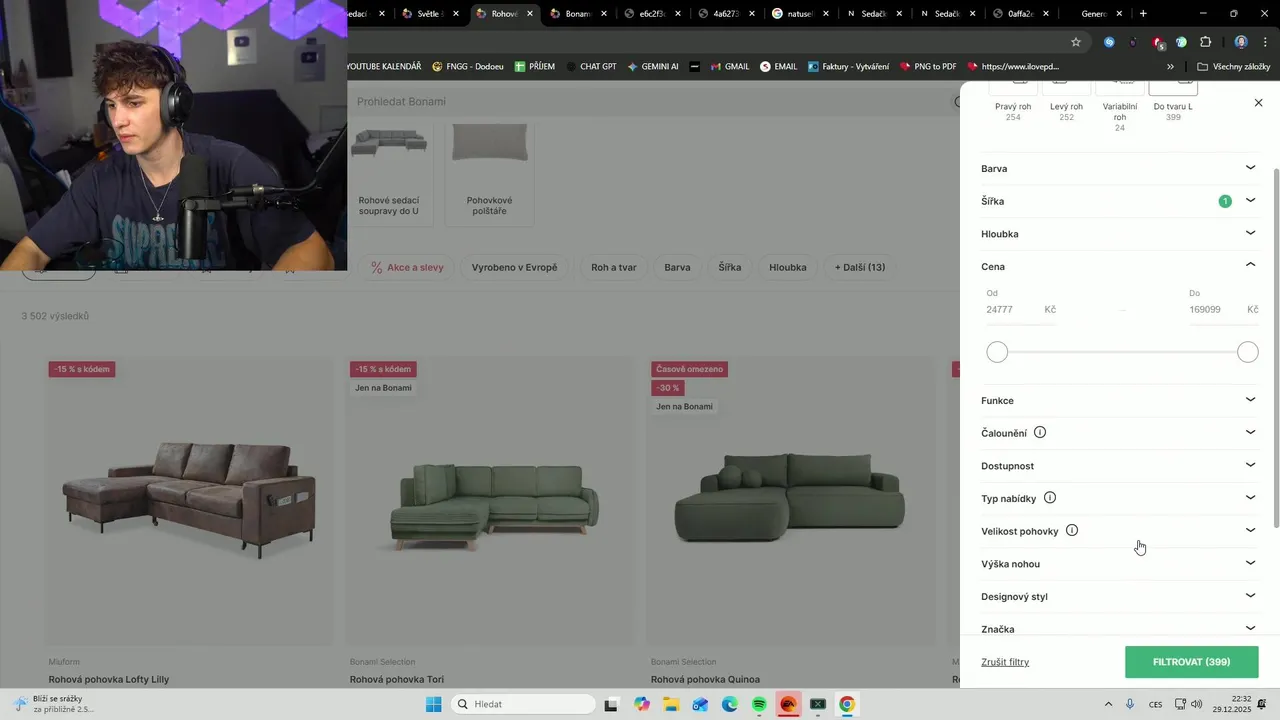This screenshot has width=1280, height=720.
Task: Click the filter panel vertical scrollbar
Action: pos(1275,347)
